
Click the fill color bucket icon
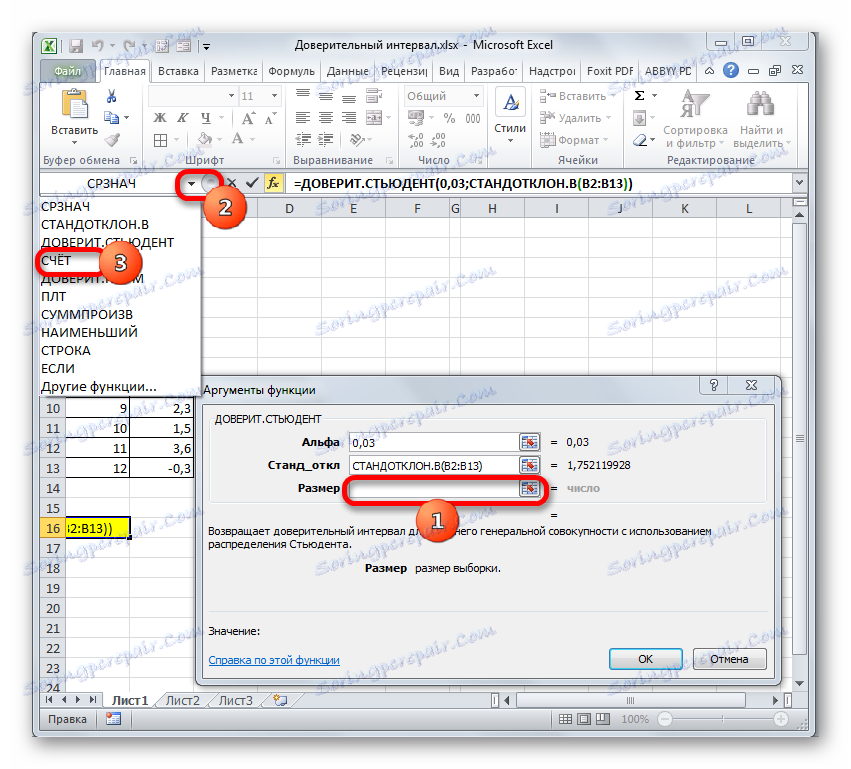[x=205, y=139]
